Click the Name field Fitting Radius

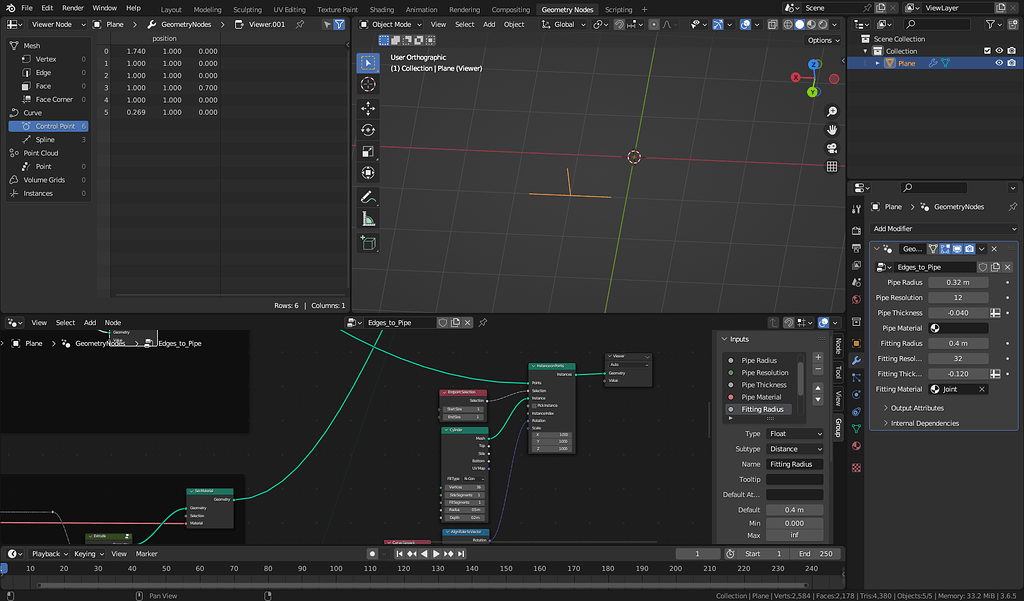click(794, 464)
